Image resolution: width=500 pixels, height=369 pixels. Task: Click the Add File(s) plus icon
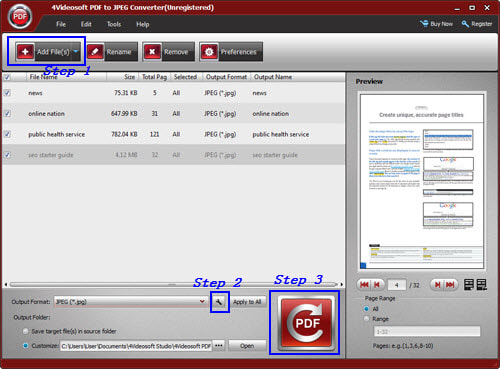(x=25, y=51)
